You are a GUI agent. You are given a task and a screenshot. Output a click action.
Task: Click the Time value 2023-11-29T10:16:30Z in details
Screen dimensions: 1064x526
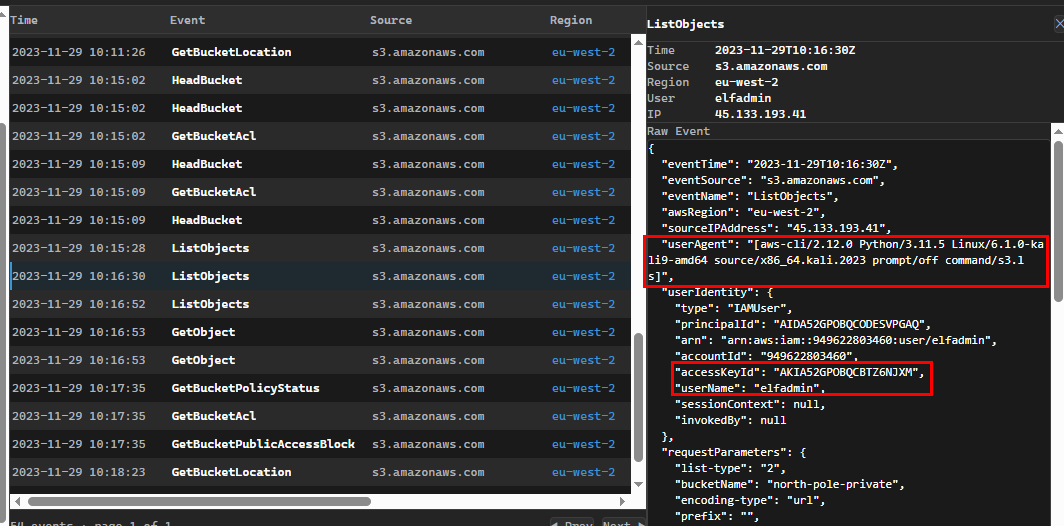[786, 50]
